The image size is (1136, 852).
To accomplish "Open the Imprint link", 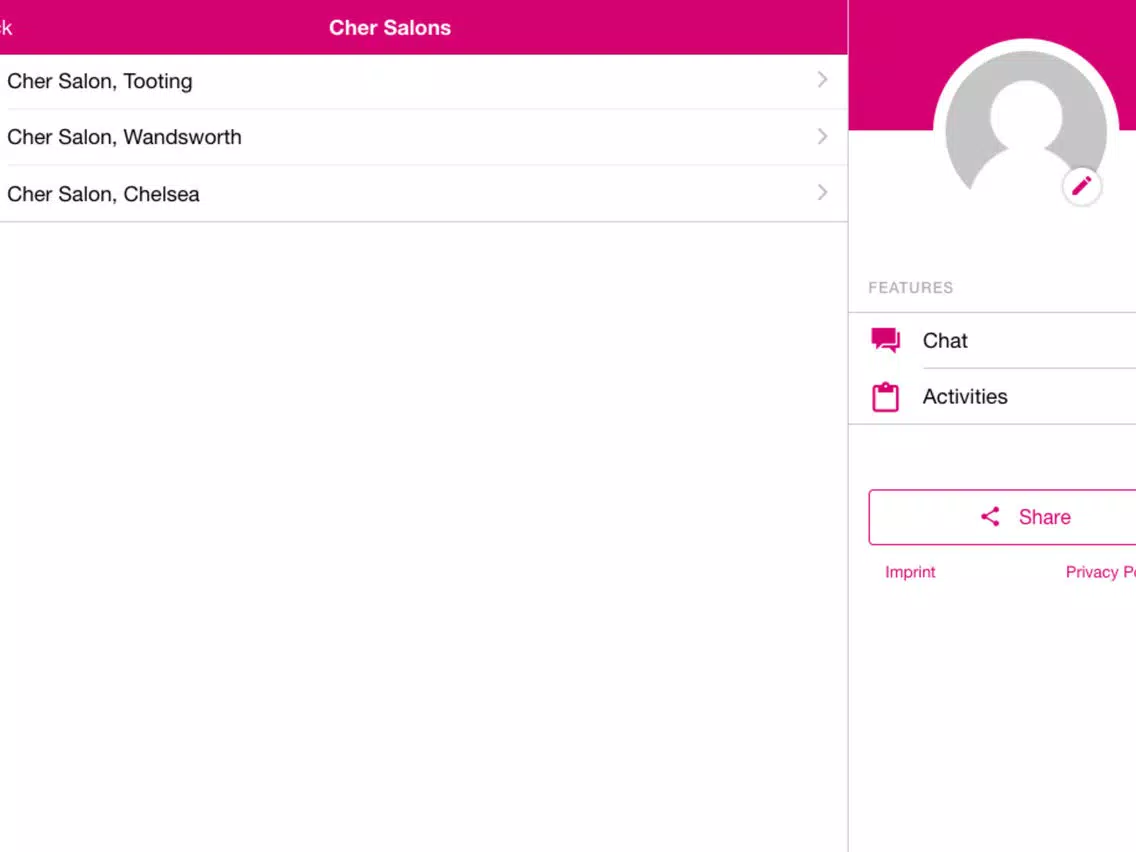I will coord(910,572).
